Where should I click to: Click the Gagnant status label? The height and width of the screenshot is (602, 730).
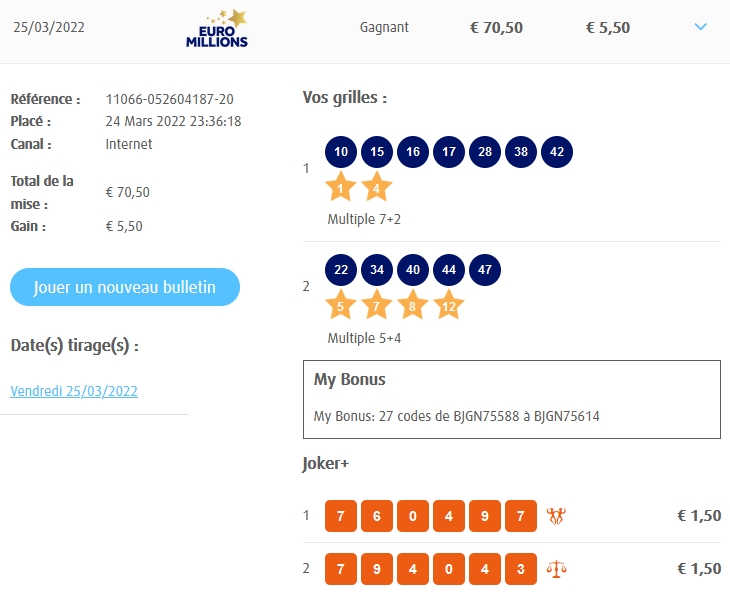pyautogui.click(x=384, y=27)
